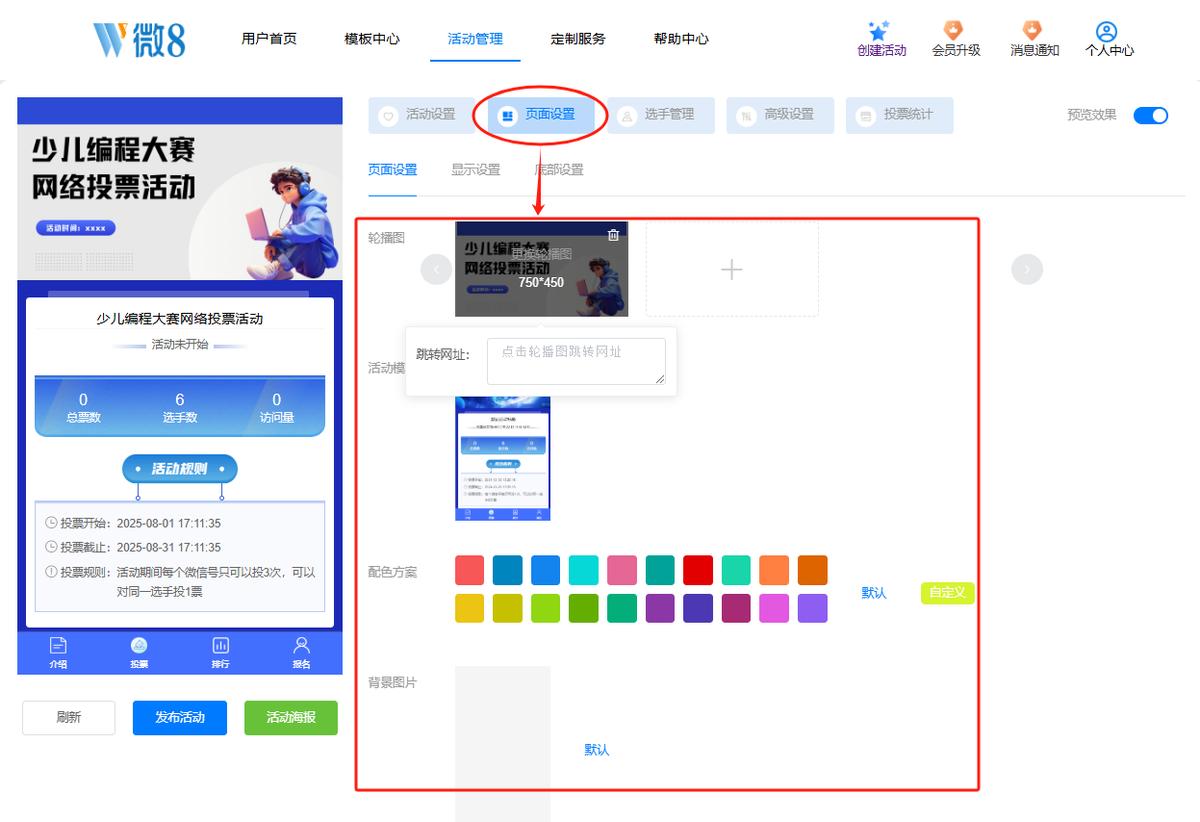
Task: Open the 模板中心 menu item
Action: 372,39
